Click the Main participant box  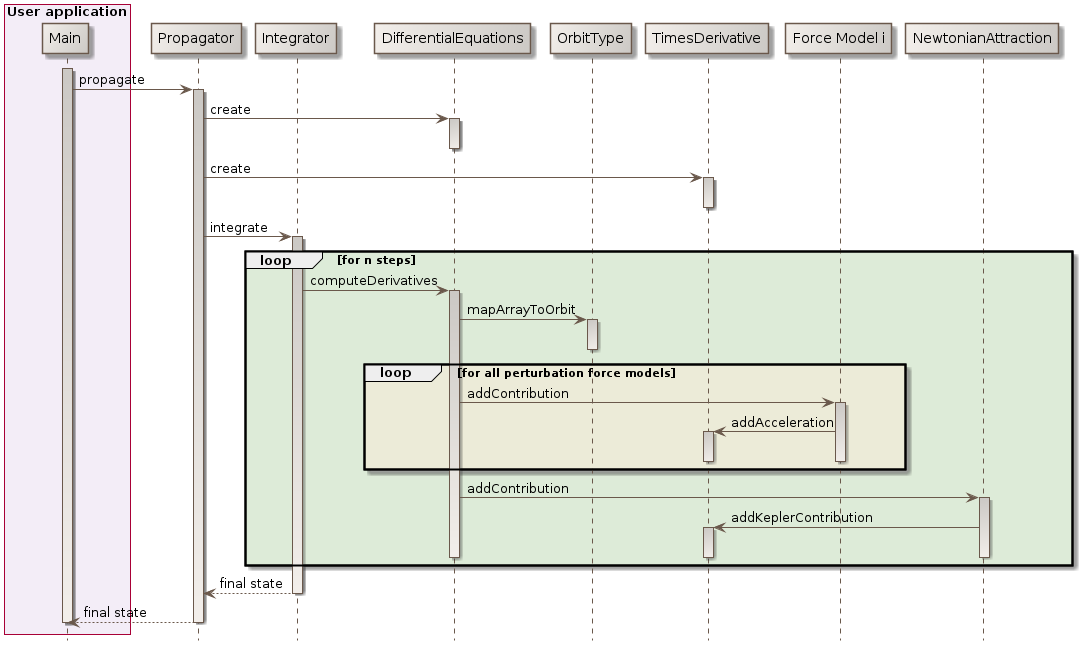[x=66, y=38]
